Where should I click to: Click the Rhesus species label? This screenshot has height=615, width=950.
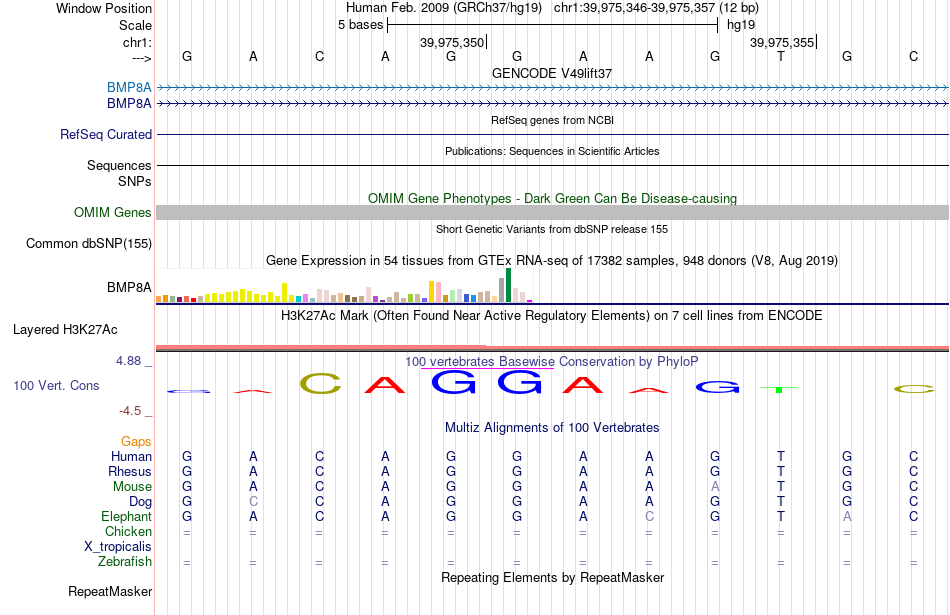[130, 471]
